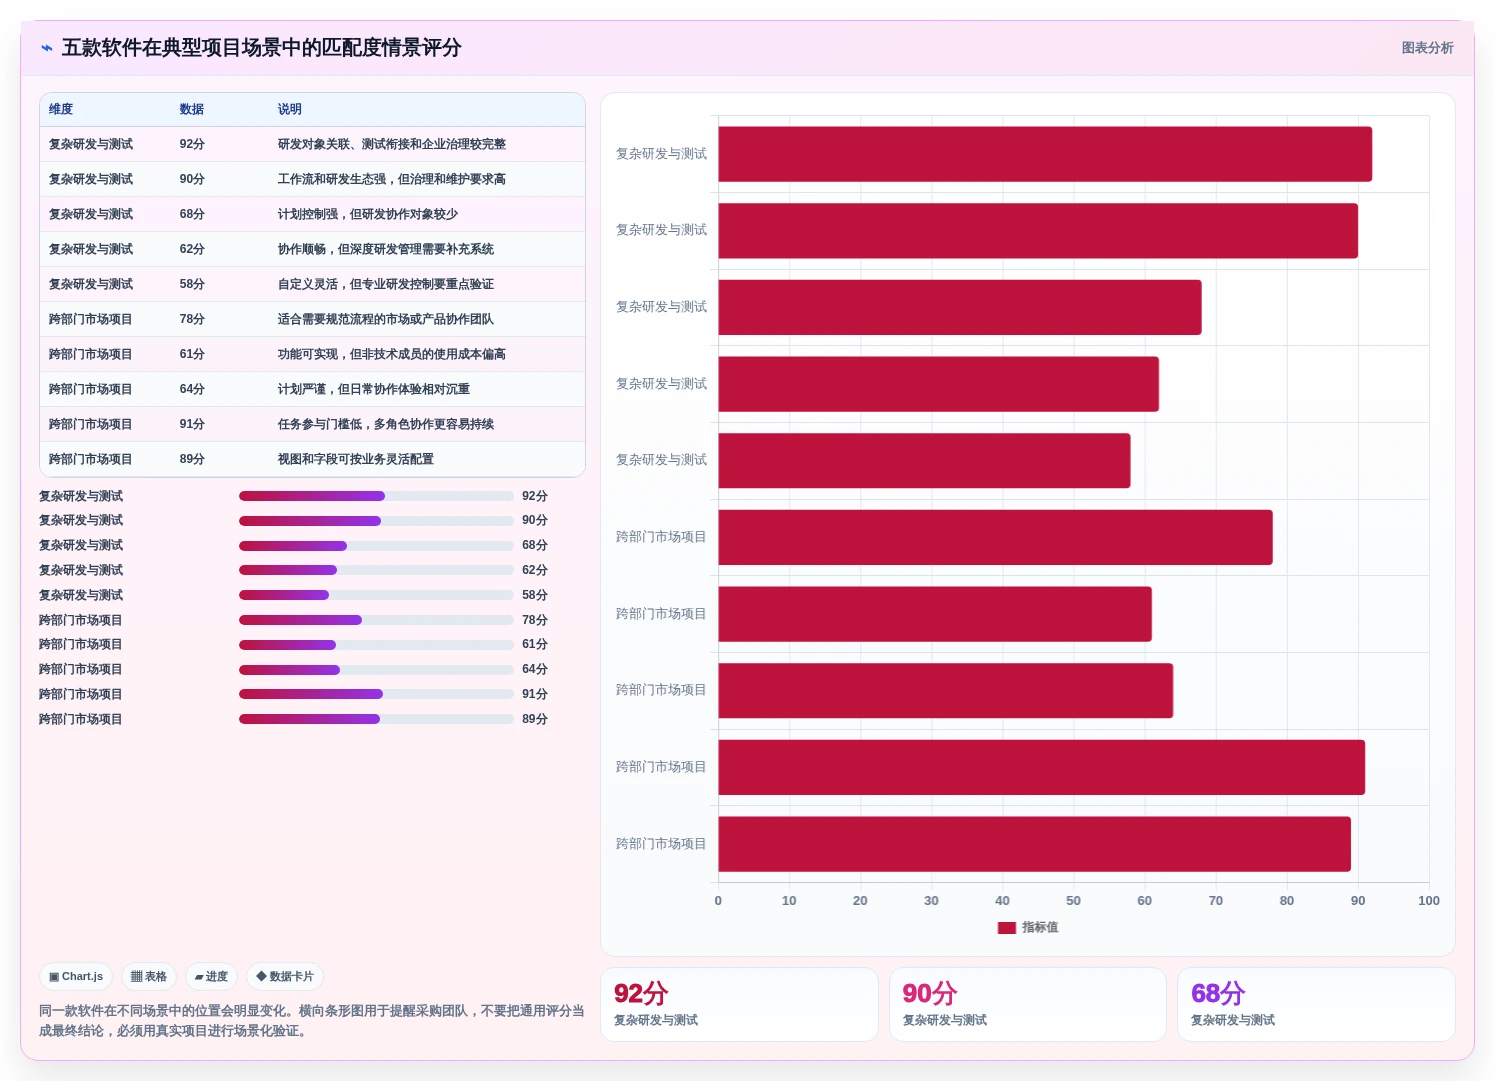
Task: Click the Chart.js tag chip
Action: [76, 977]
